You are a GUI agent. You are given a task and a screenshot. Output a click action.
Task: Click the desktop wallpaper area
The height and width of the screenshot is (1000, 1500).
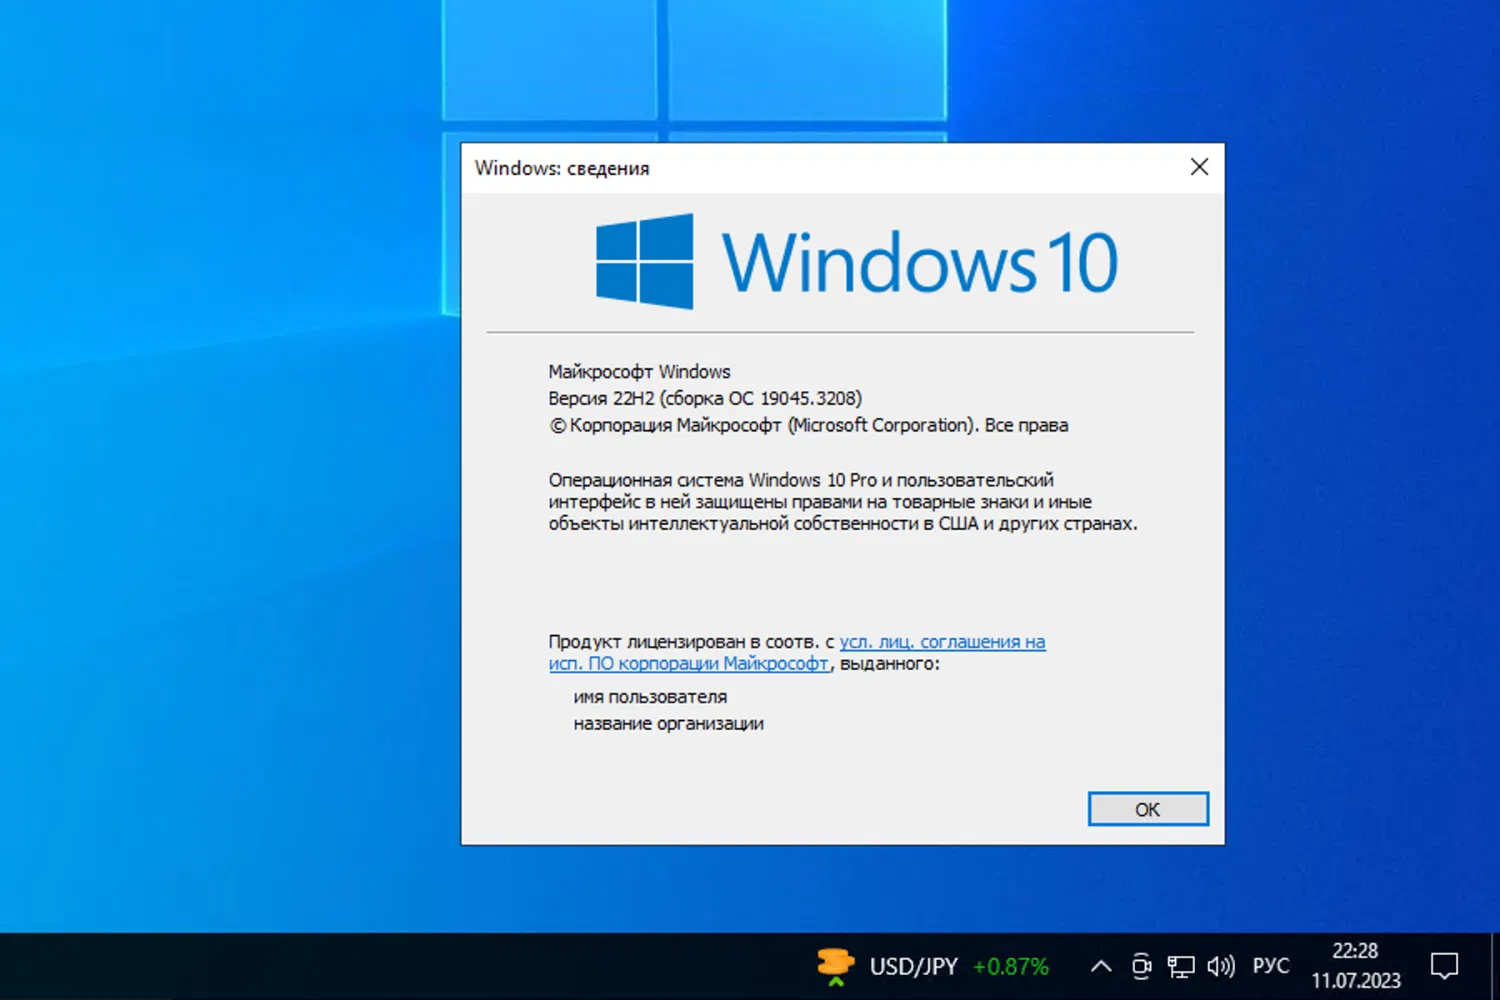point(200,500)
